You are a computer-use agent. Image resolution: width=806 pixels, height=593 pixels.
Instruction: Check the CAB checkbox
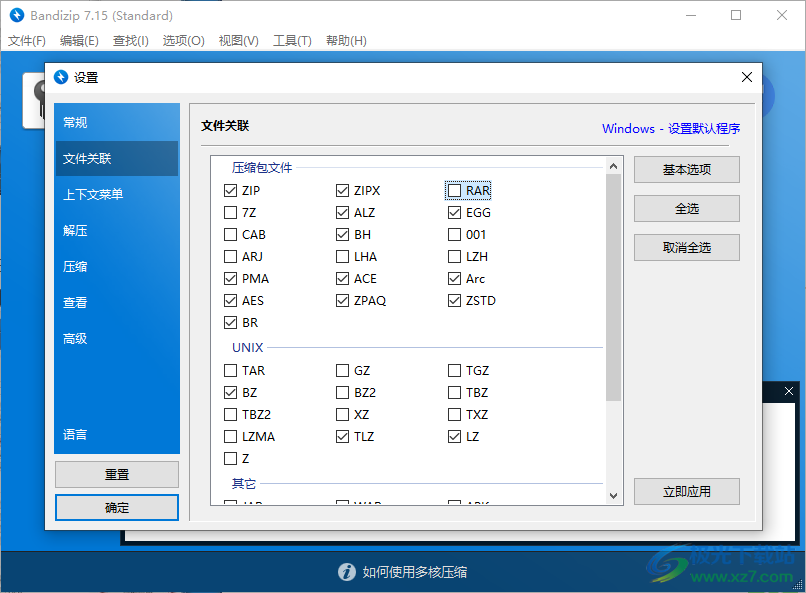point(230,235)
